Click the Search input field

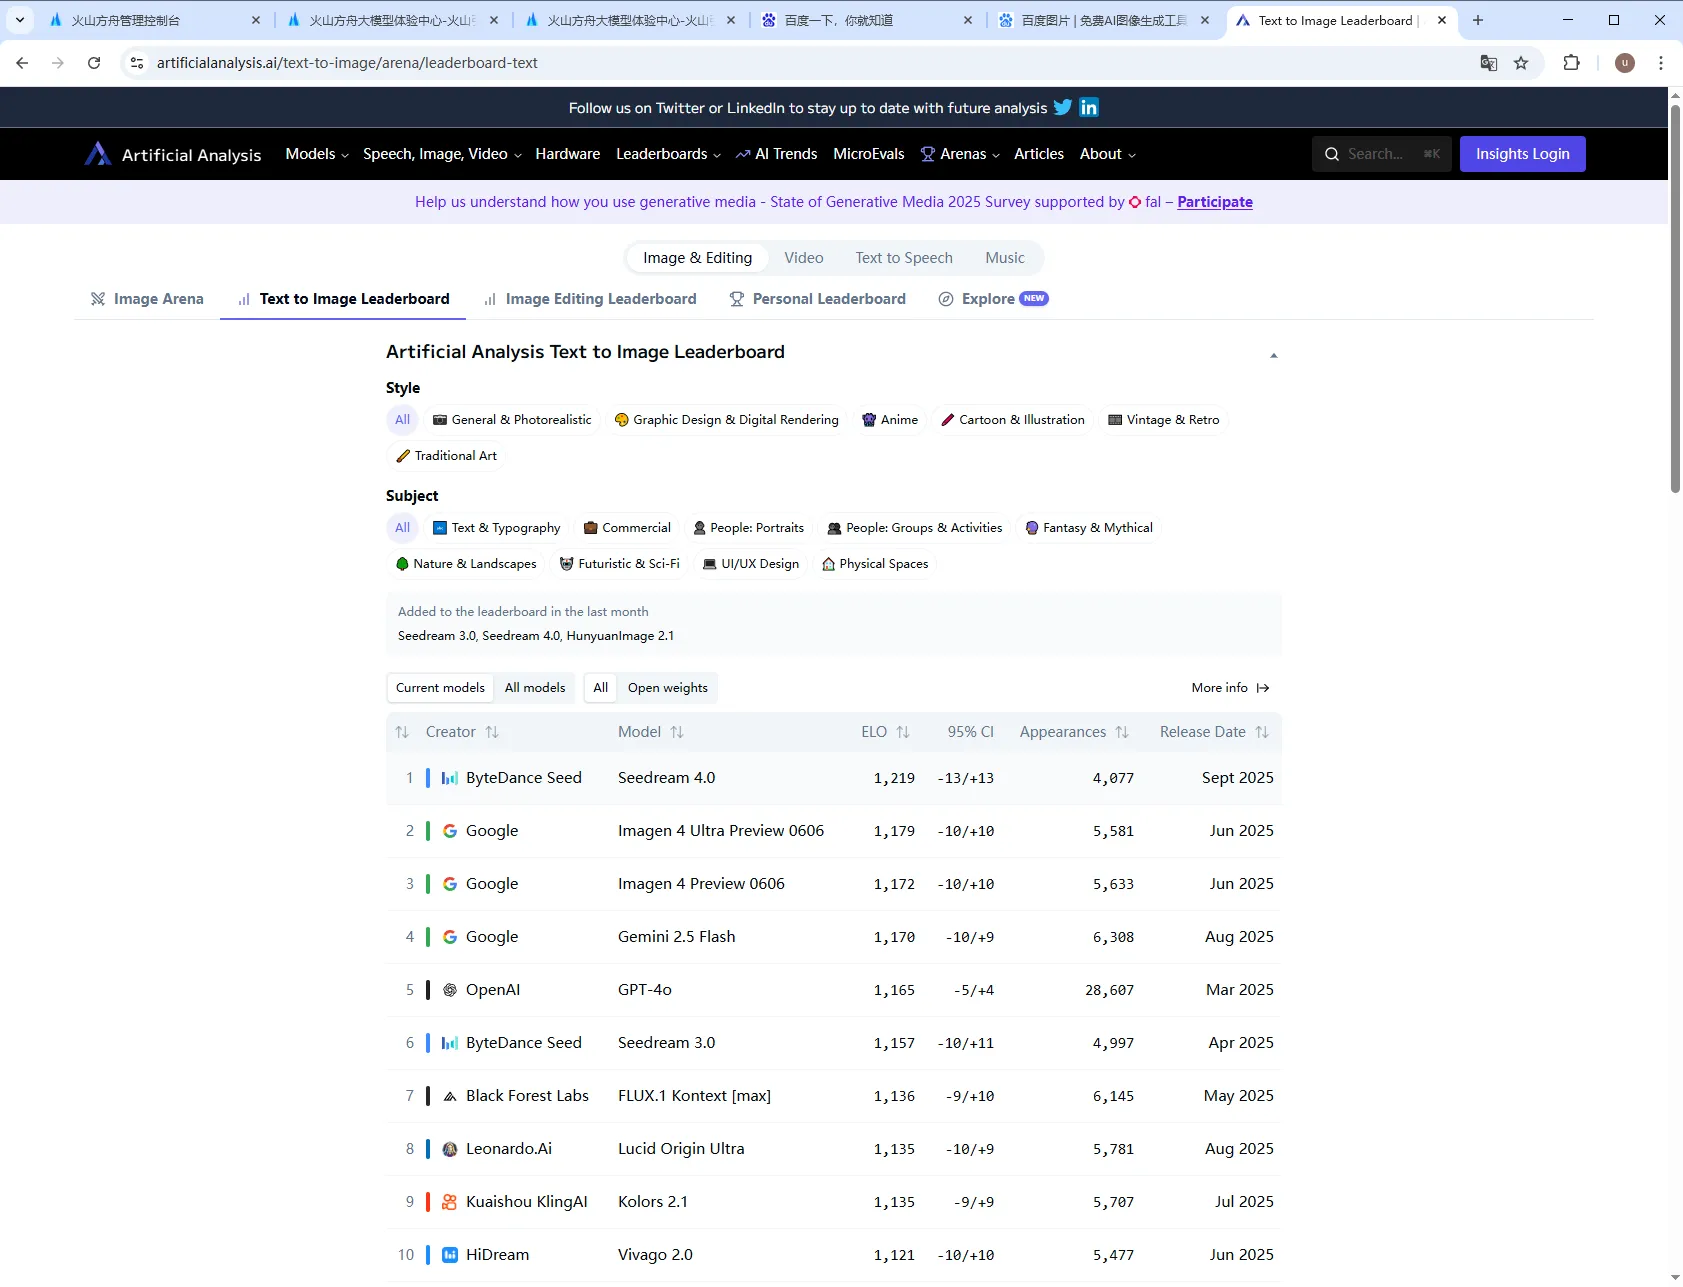tap(1382, 154)
